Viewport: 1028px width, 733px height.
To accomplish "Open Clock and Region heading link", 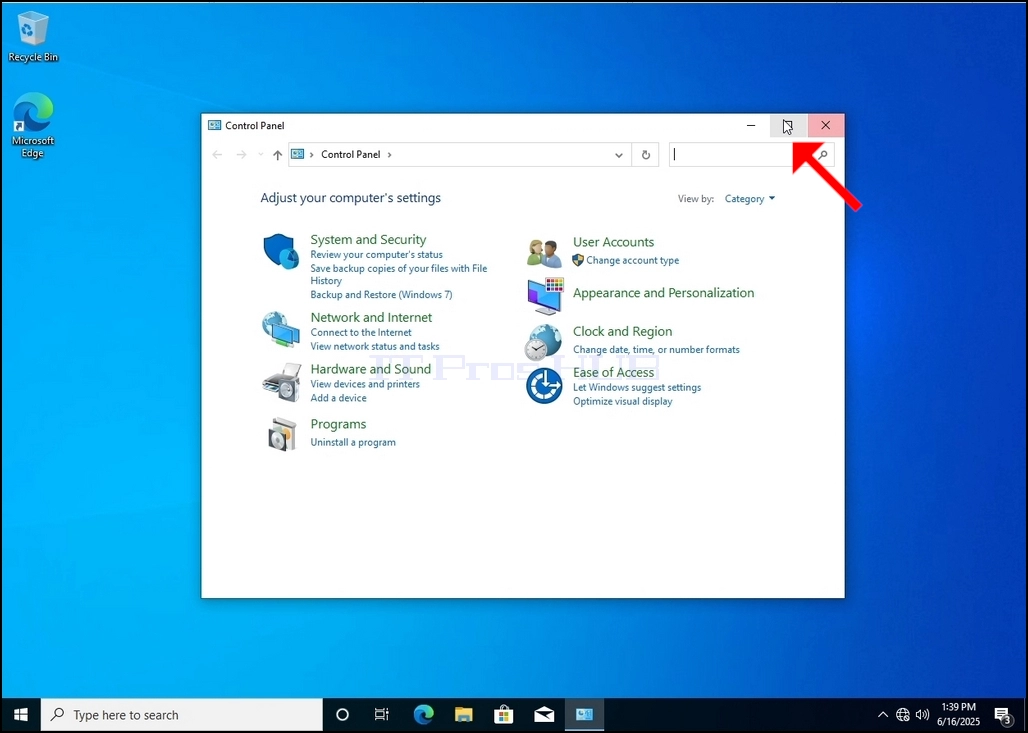I will 623,332.
